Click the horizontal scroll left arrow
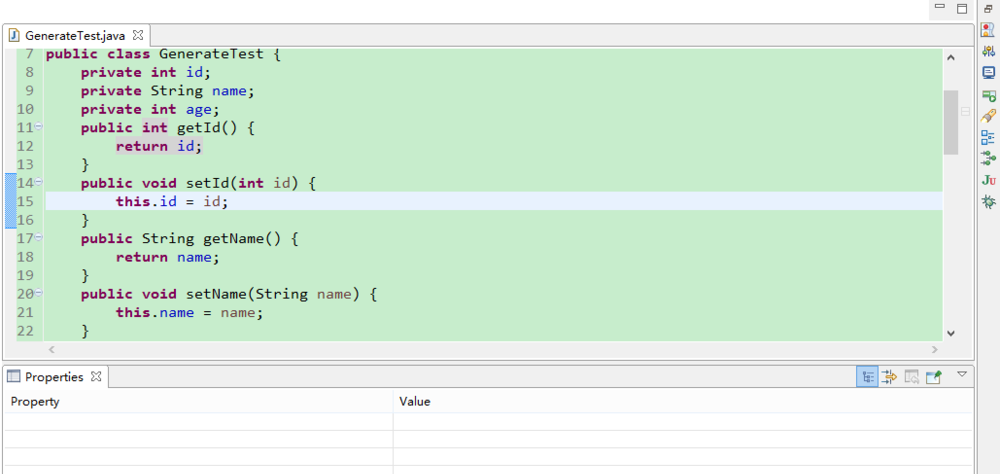This screenshot has width=1000, height=474. click(52, 350)
